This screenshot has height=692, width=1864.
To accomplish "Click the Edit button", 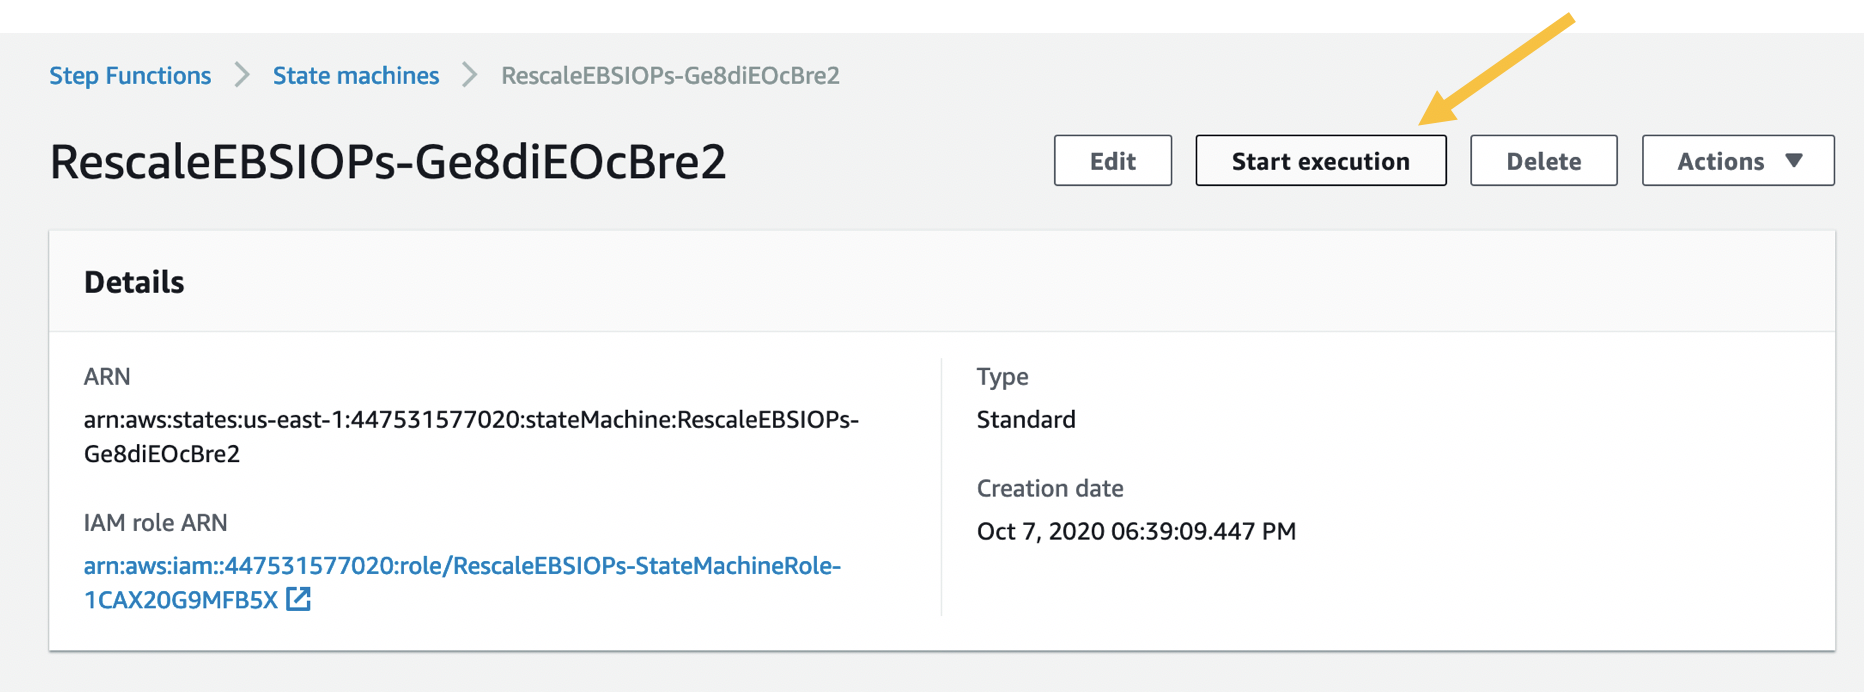I will click(x=1113, y=161).
